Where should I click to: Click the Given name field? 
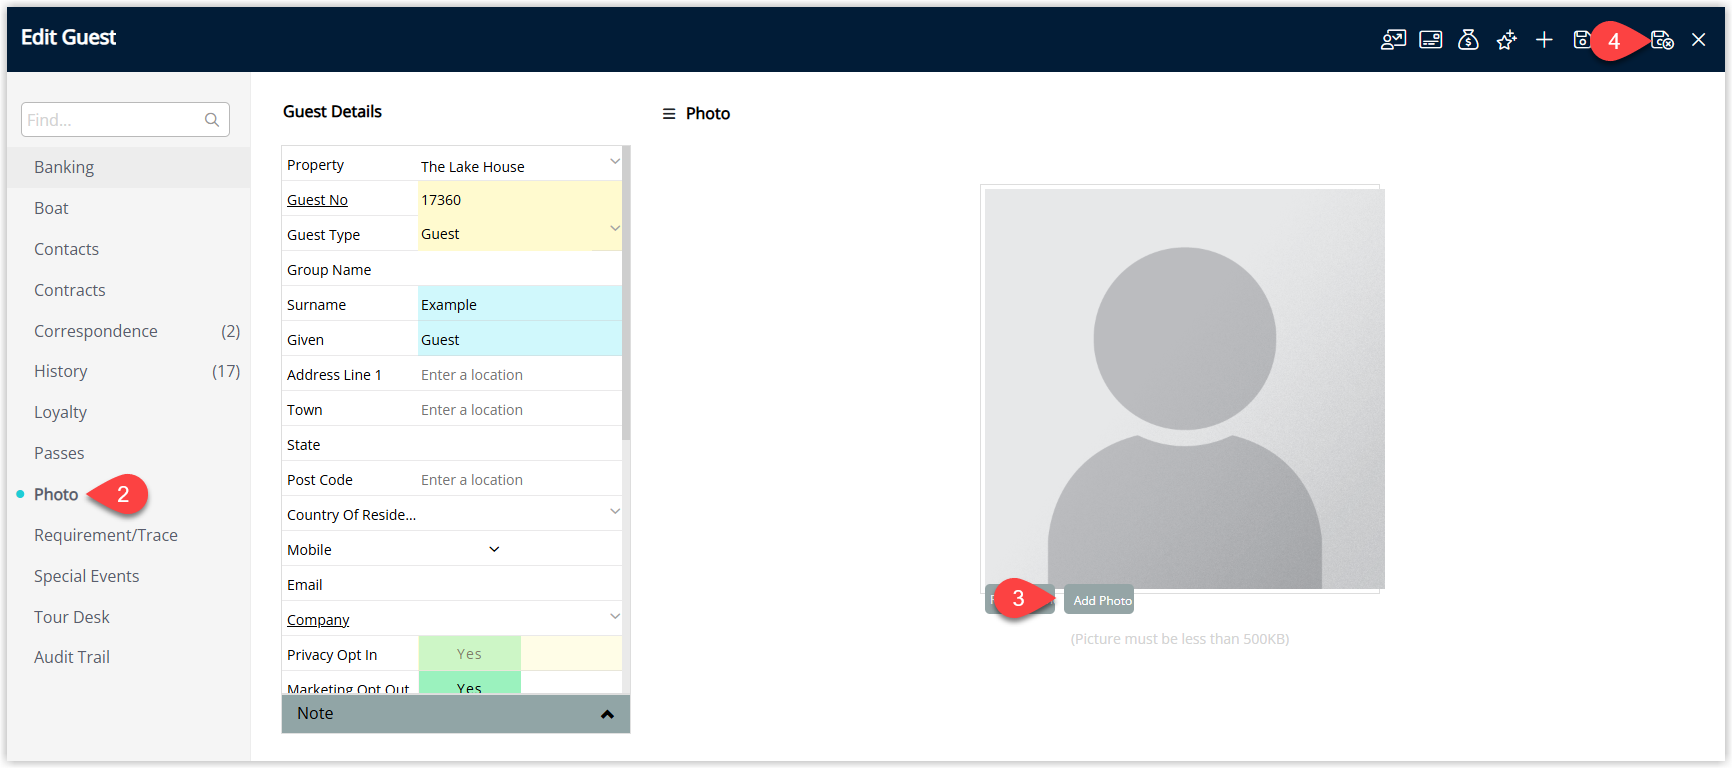(519, 339)
